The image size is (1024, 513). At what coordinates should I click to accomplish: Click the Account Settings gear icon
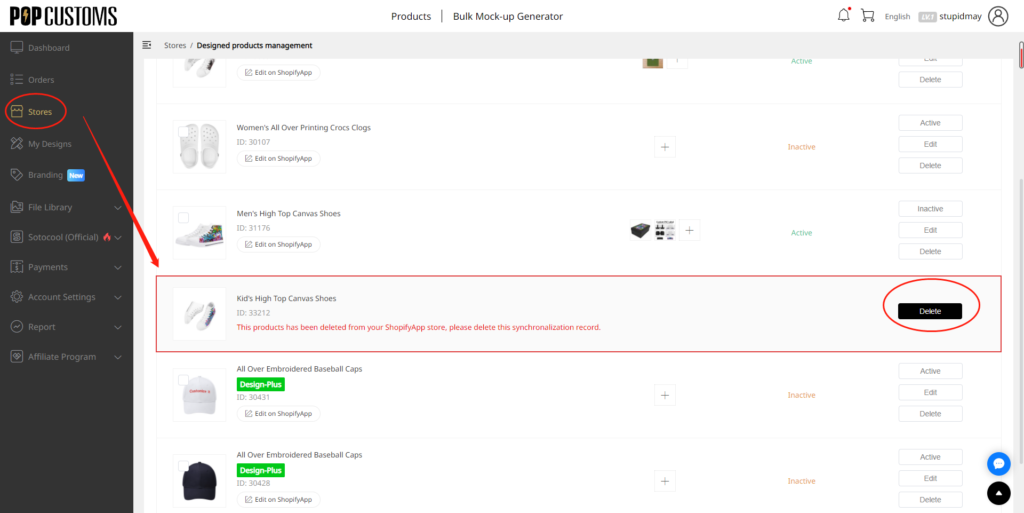(17, 297)
